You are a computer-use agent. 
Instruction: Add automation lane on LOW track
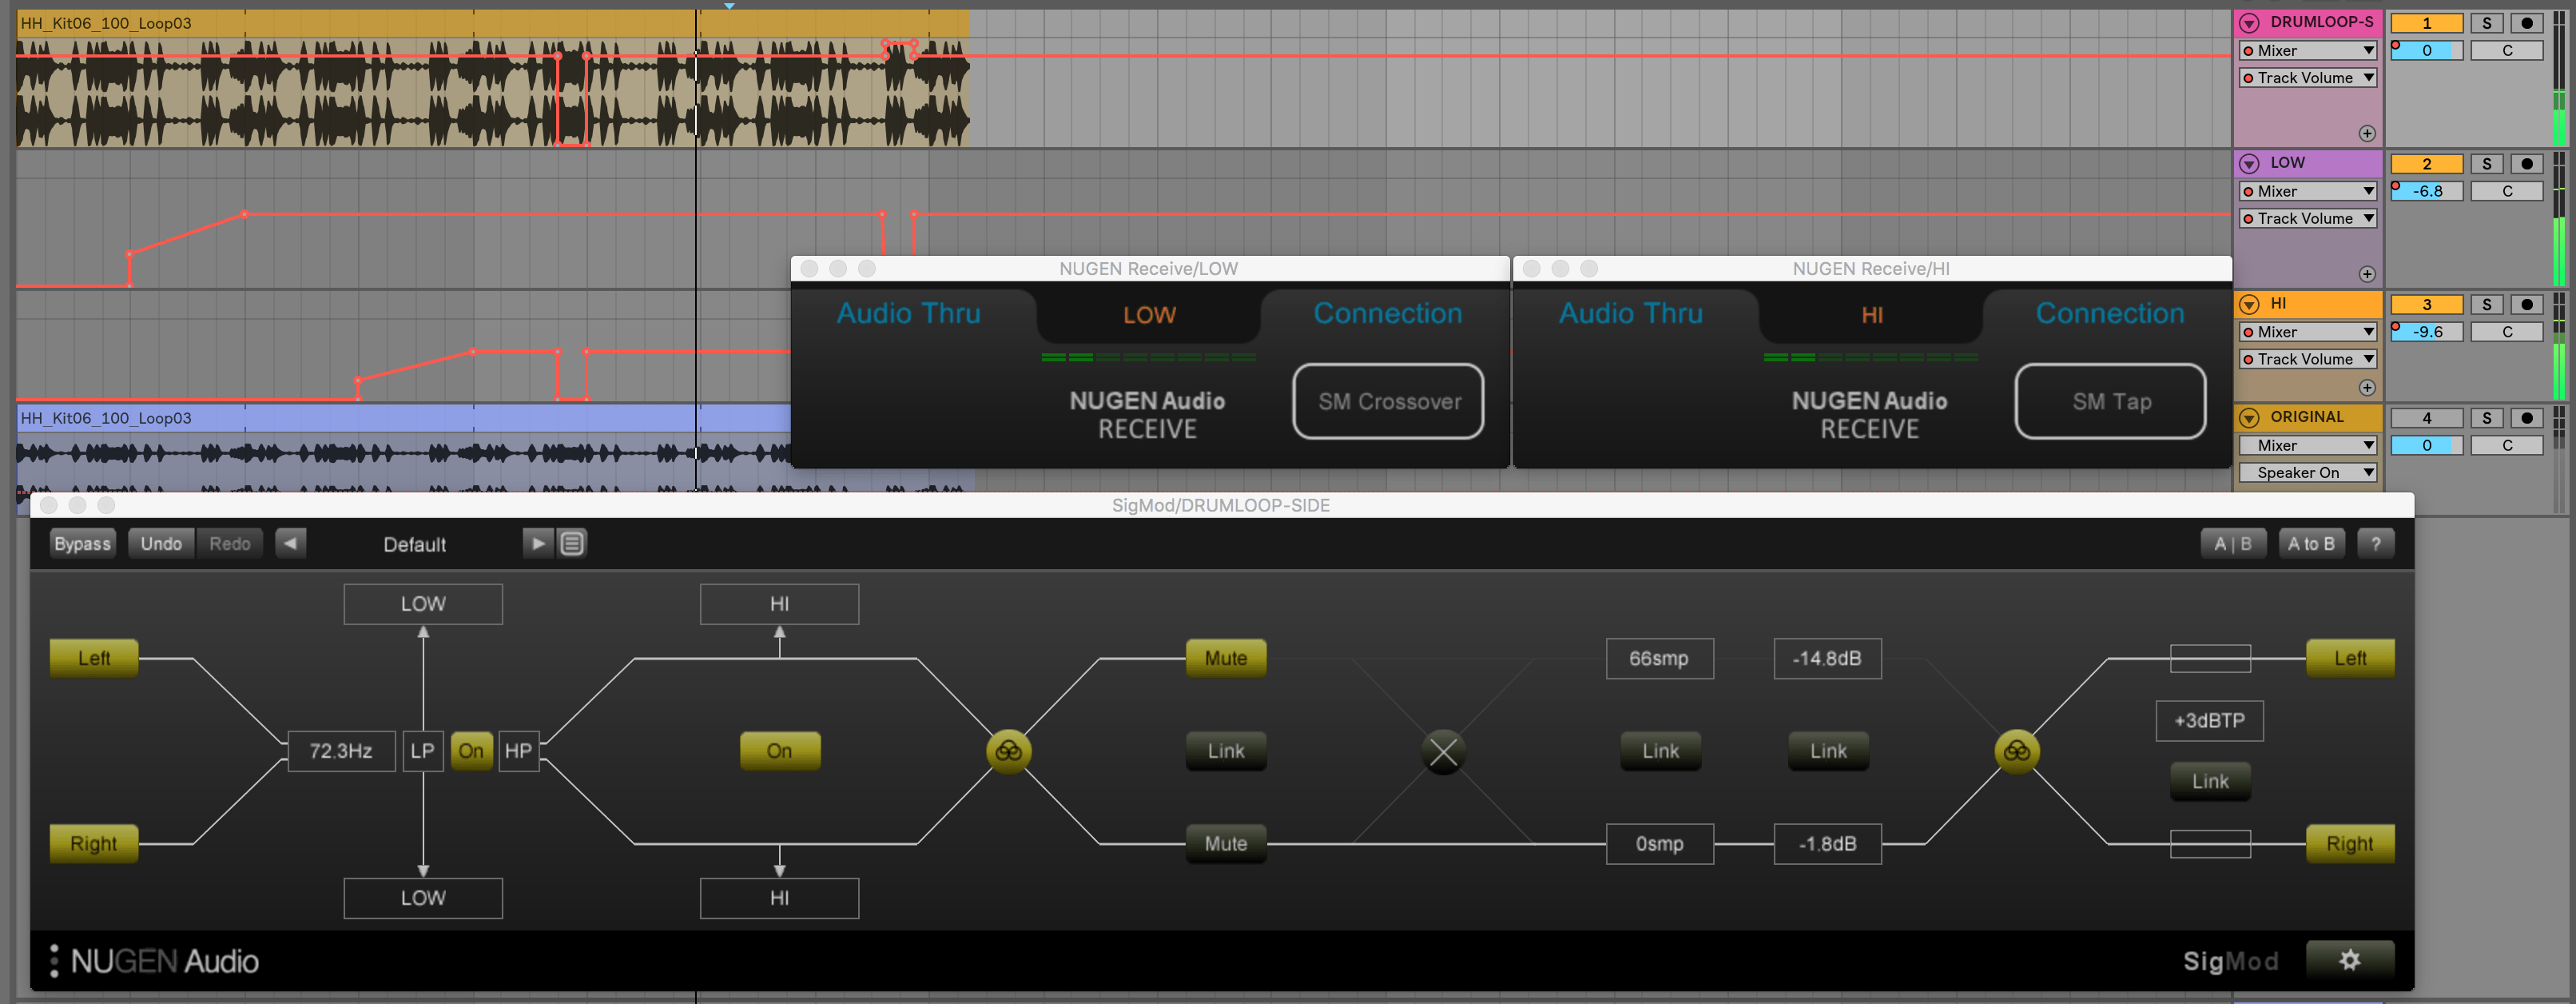pyautogui.click(x=2366, y=274)
